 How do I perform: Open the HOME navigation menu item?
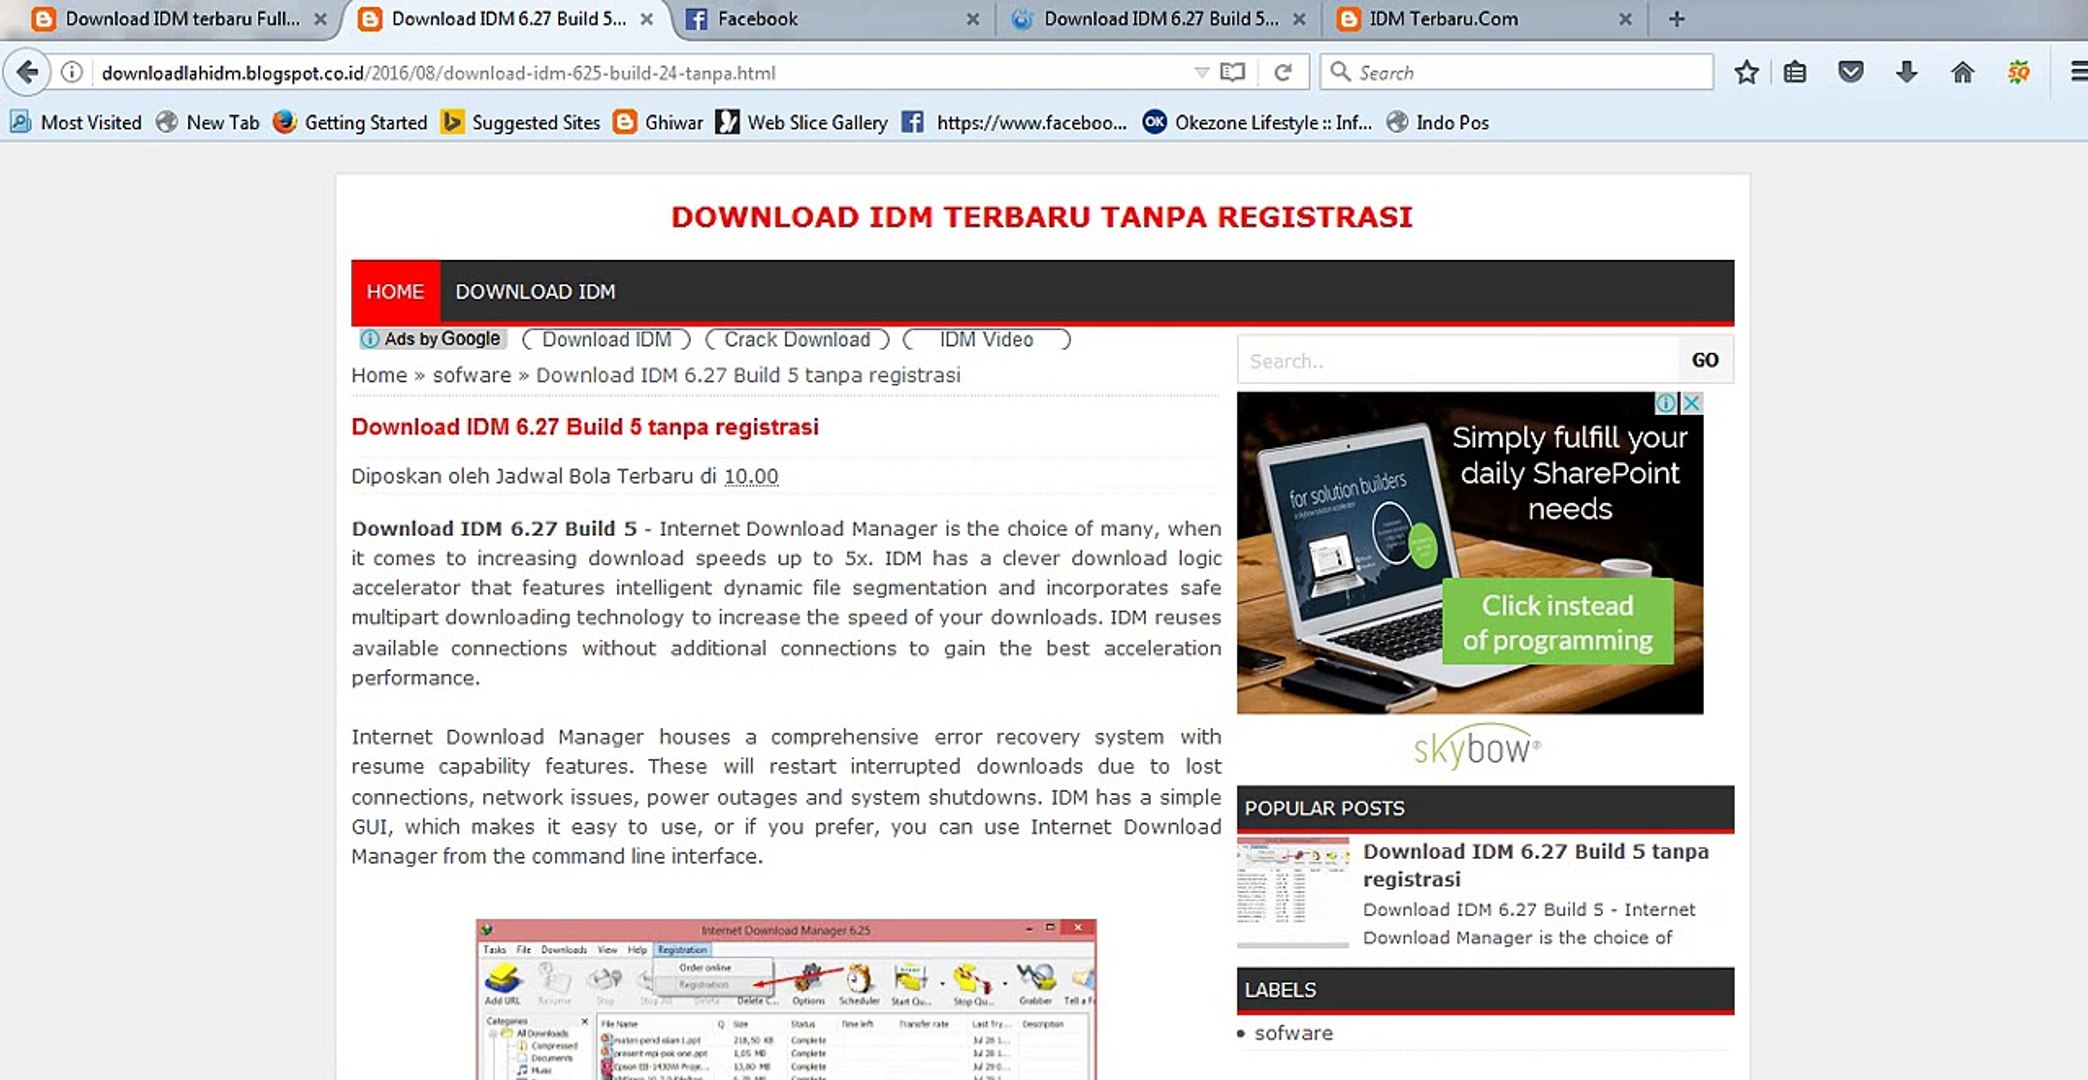click(x=395, y=292)
